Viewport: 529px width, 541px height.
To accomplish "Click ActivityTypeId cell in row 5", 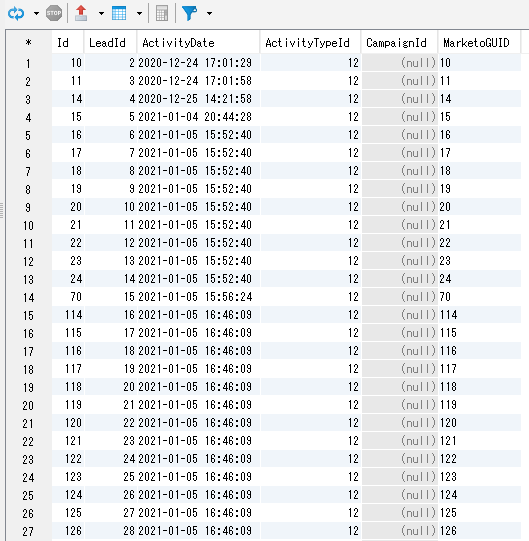I will pos(311,135).
